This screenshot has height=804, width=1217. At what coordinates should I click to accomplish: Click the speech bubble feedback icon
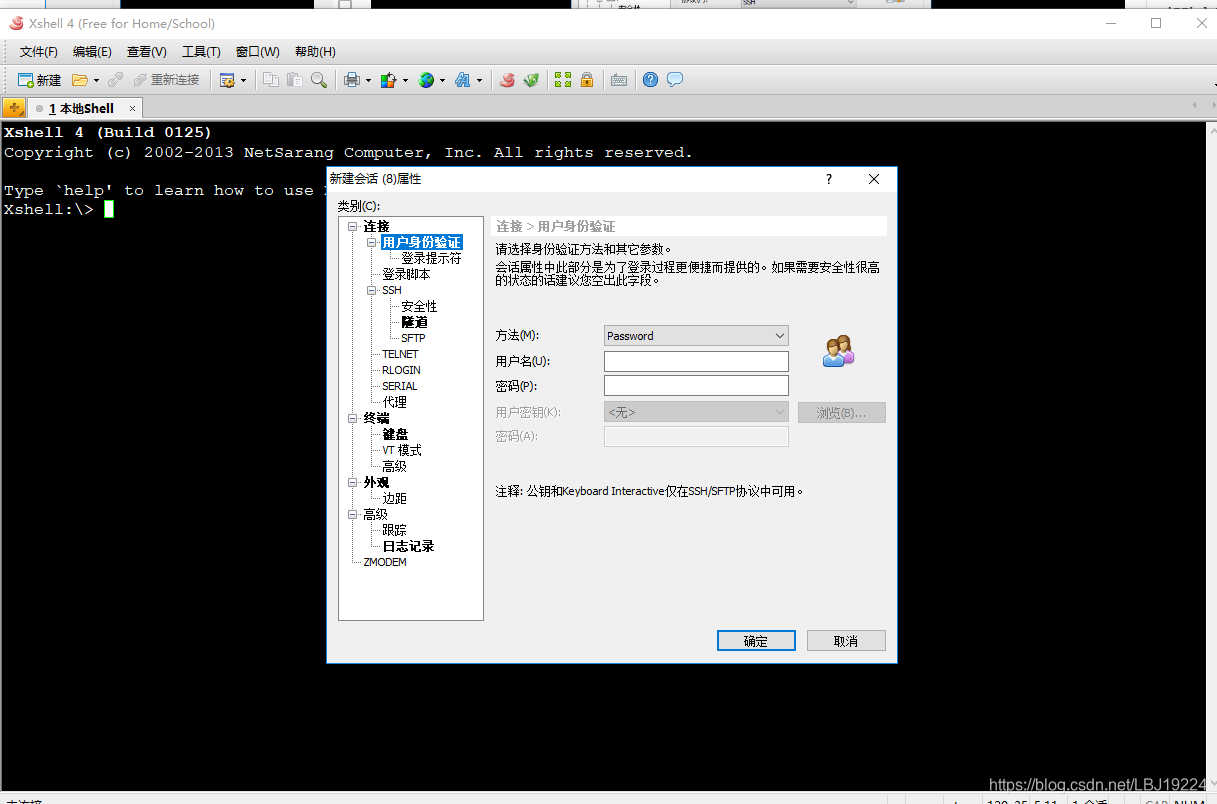tap(675, 80)
